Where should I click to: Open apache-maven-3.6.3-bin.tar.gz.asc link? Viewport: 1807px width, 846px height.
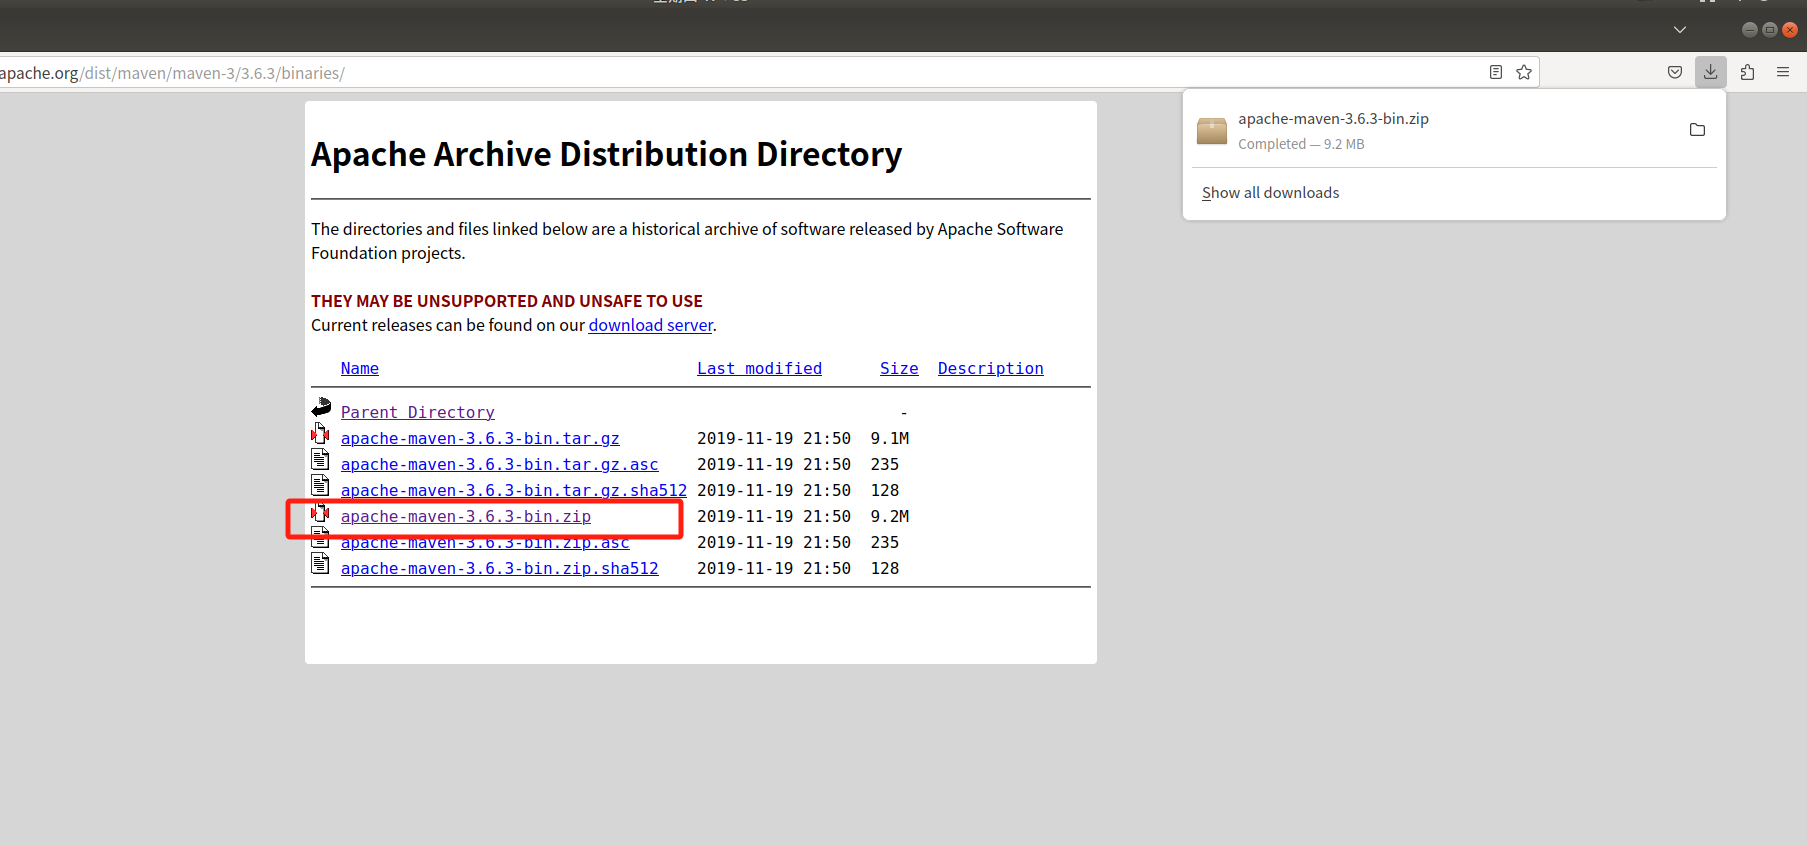(499, 464)
